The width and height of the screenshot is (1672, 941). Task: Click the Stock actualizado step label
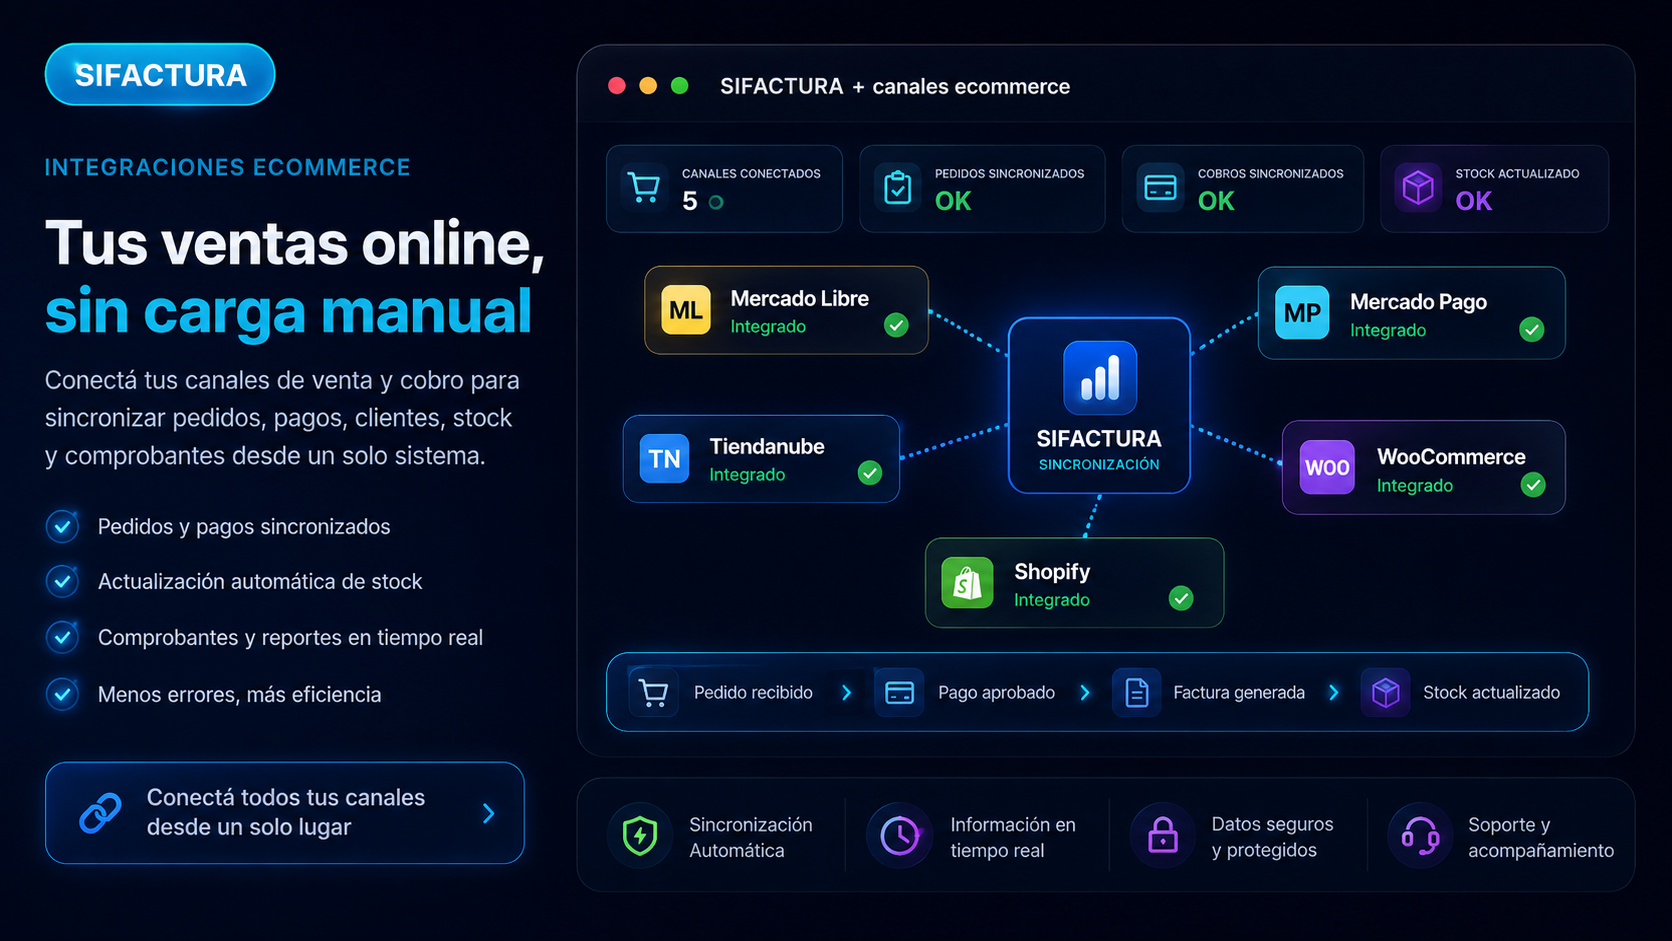point(1491,692)
